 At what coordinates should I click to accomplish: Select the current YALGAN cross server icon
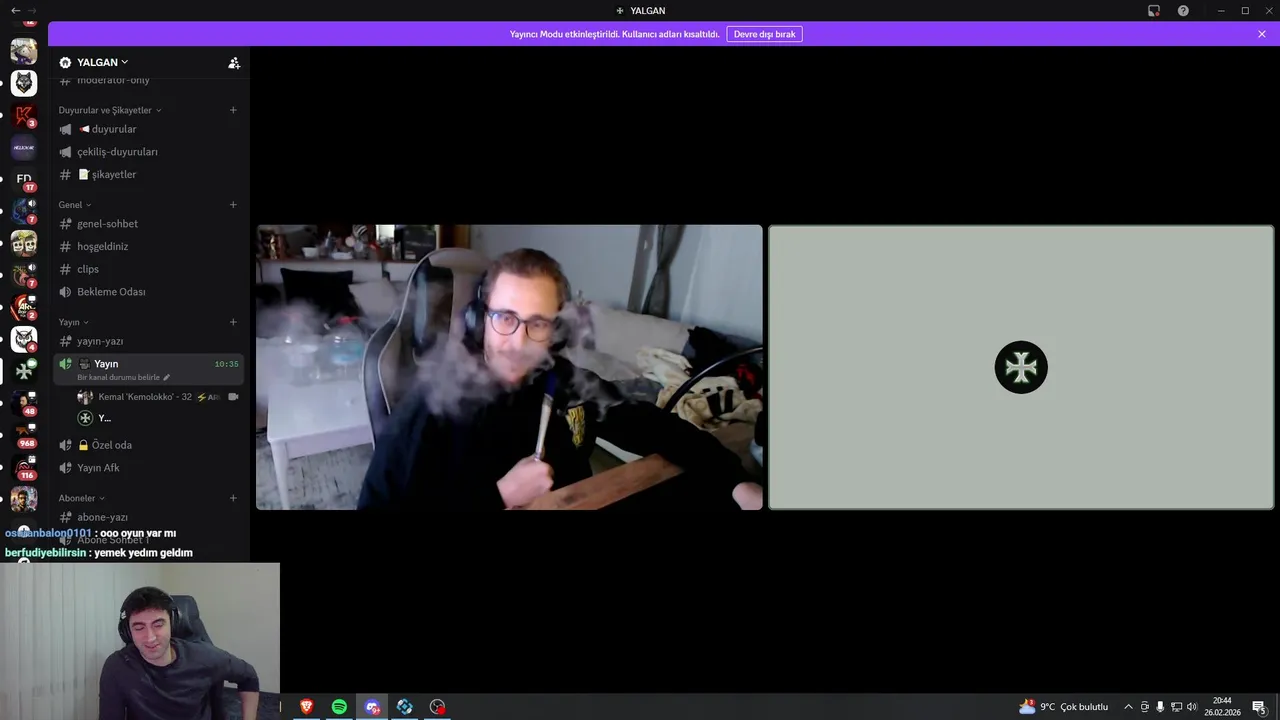[24, 371]
